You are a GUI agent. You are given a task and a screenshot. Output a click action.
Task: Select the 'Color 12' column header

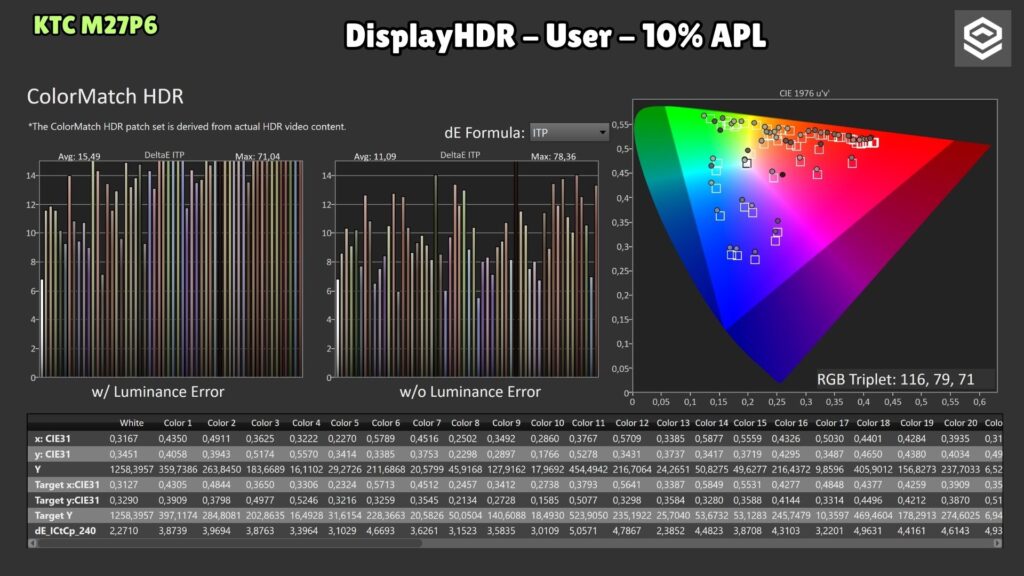click(x=632, y=423)
